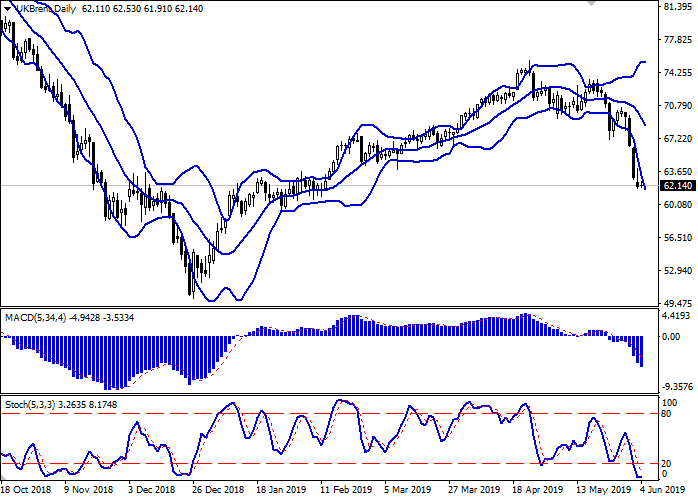Image resolution: width=698 pixels, height=500 pixels.
Task: Click the grey chart shift marker at top
Action: click(594, 4)
